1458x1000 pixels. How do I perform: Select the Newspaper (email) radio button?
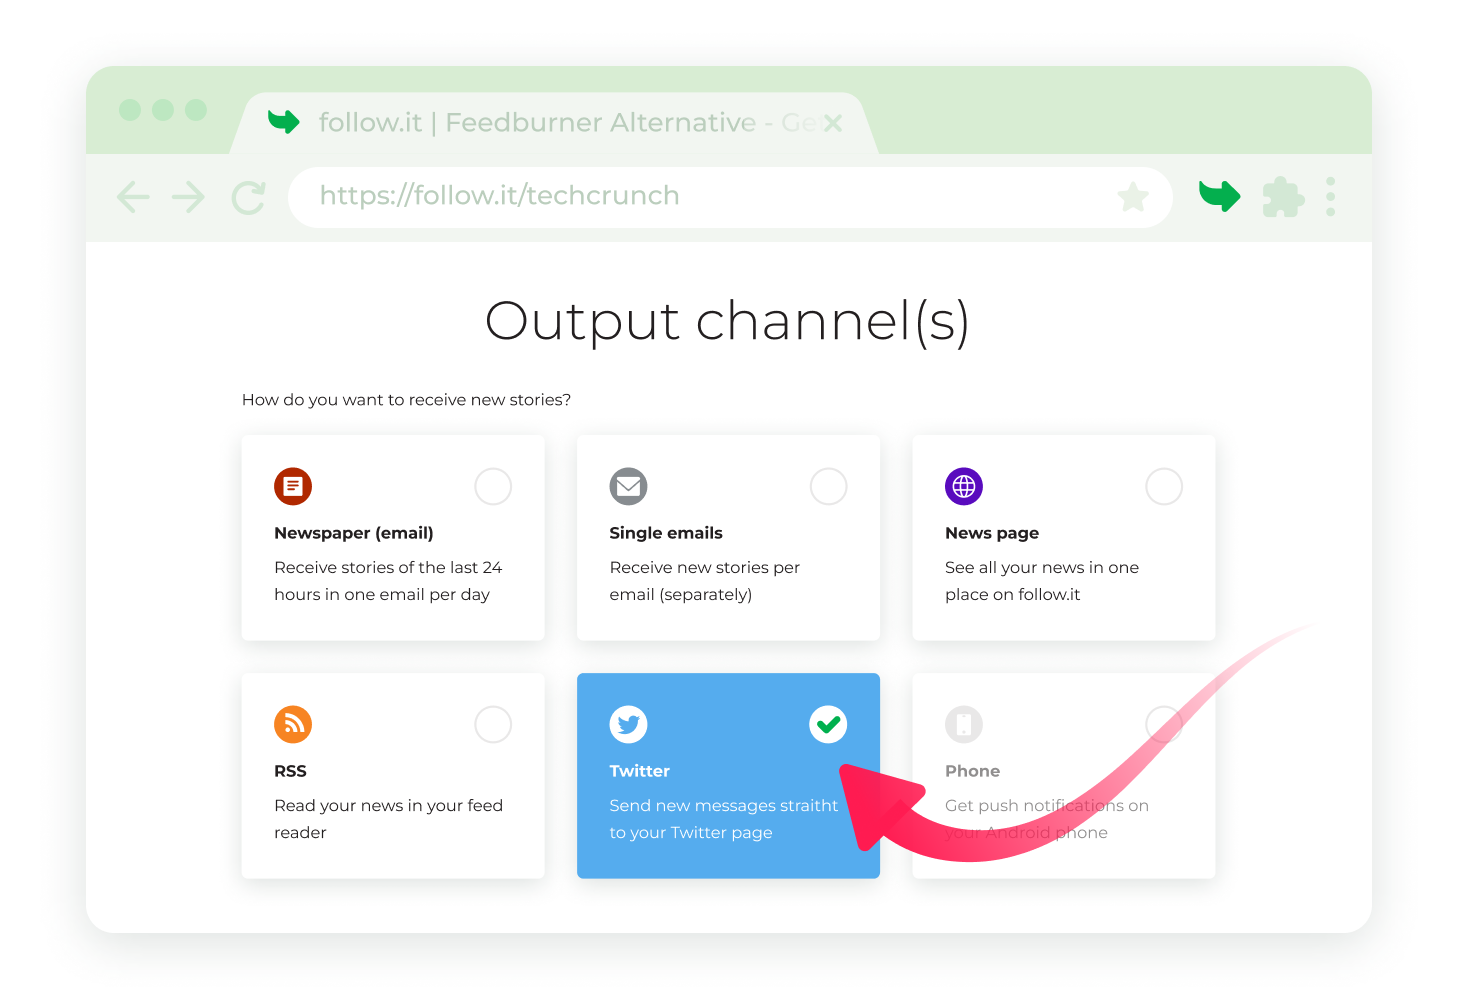493,486
